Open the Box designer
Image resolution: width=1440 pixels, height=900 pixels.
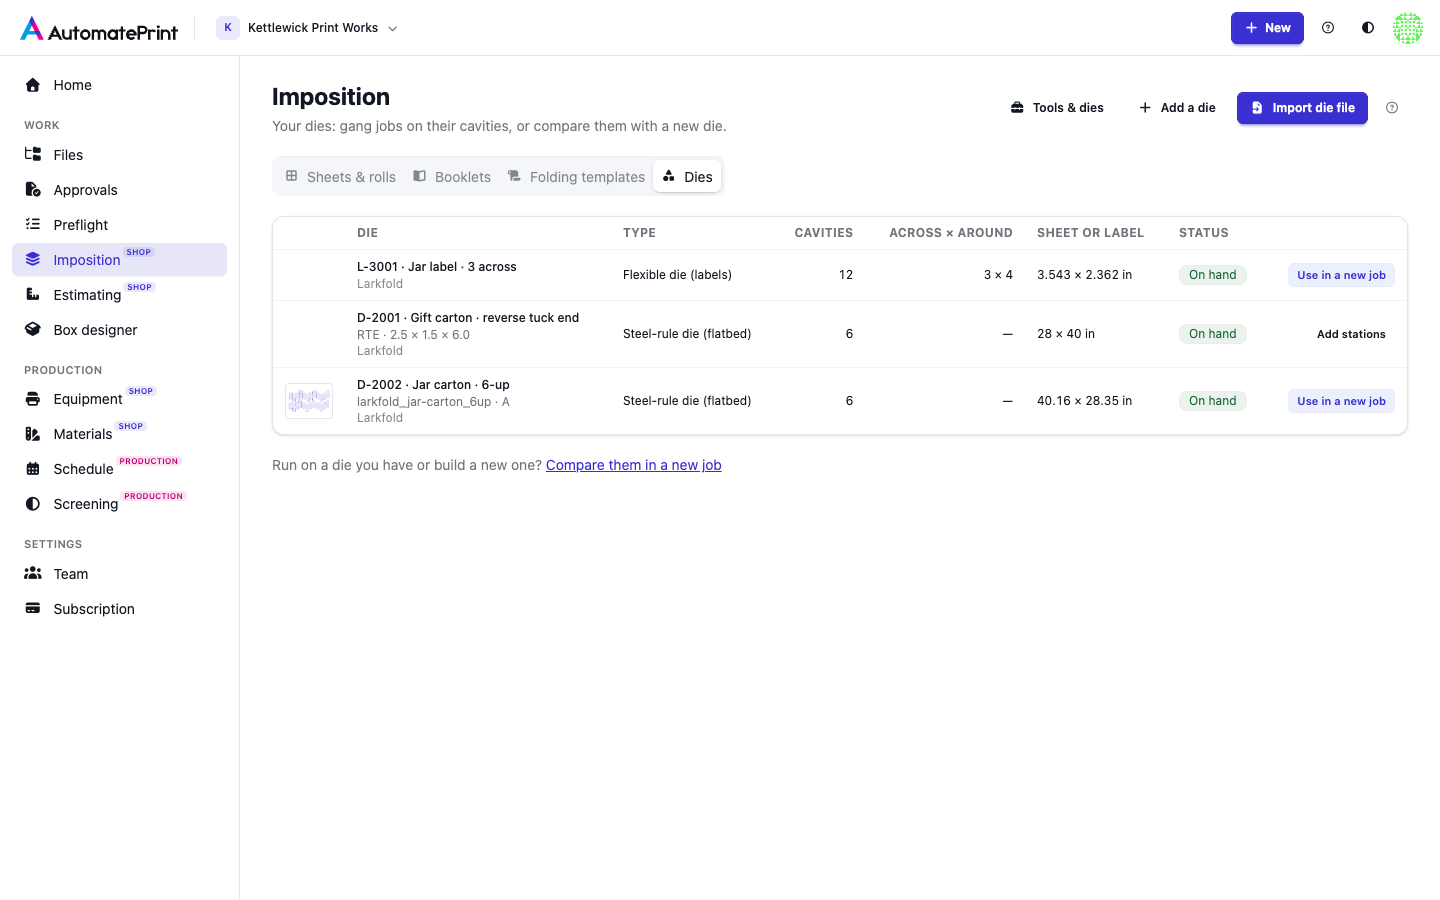119,330
